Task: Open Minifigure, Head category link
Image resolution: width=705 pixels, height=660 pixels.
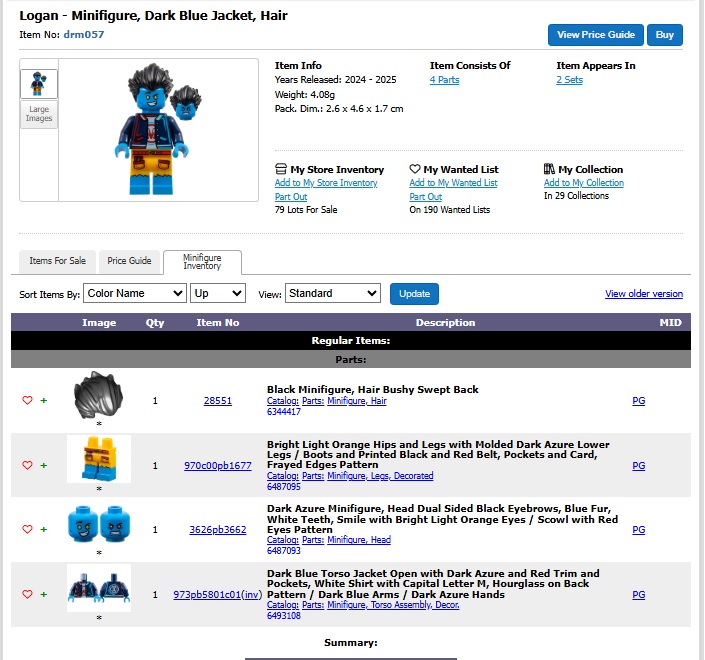Action: click(x=359, y=540)
